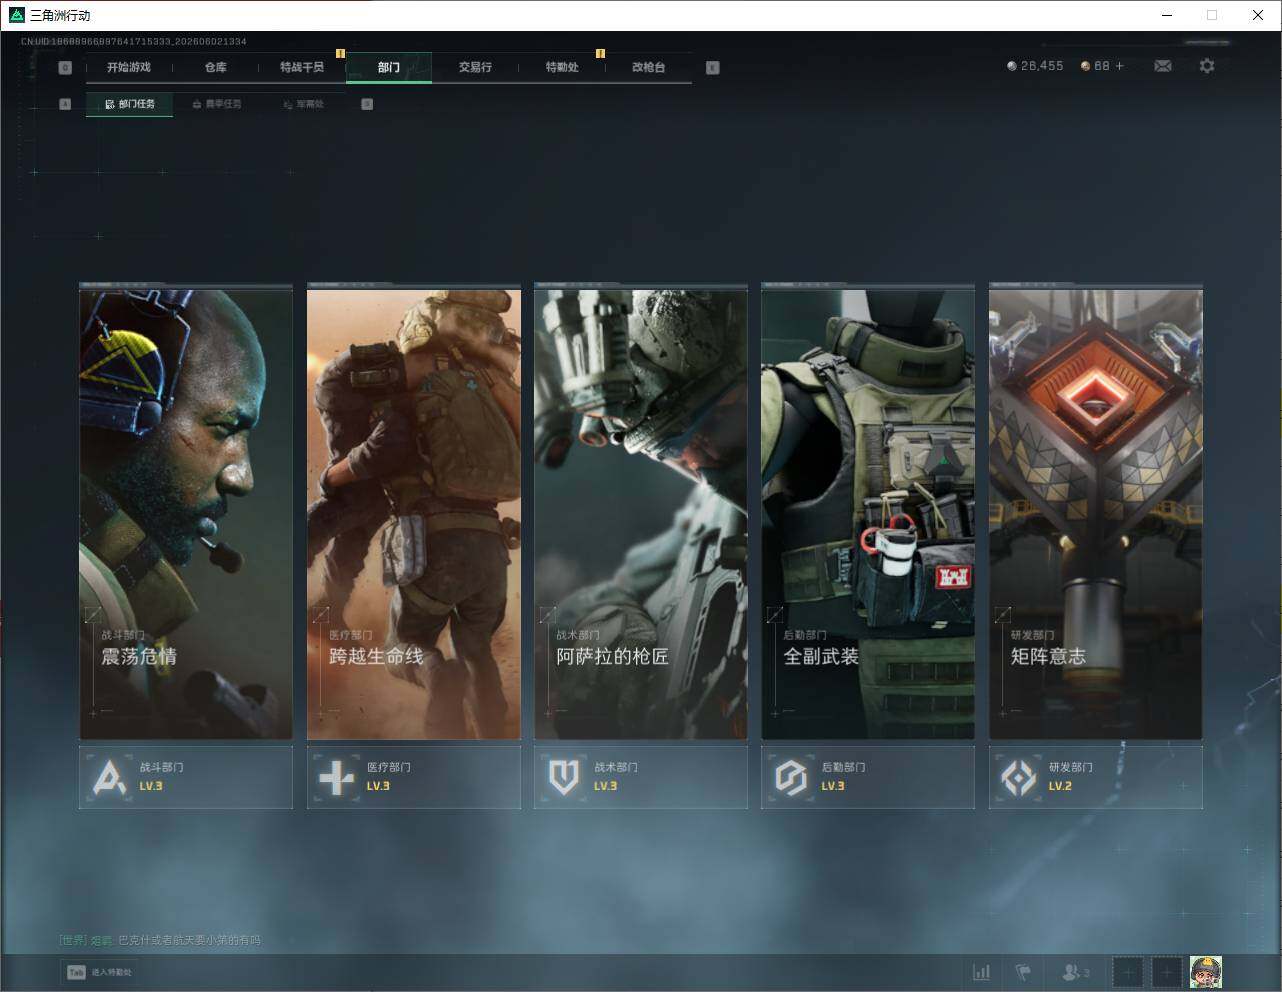Click the 后勤部门 hexagon icon

coord(791,777)
